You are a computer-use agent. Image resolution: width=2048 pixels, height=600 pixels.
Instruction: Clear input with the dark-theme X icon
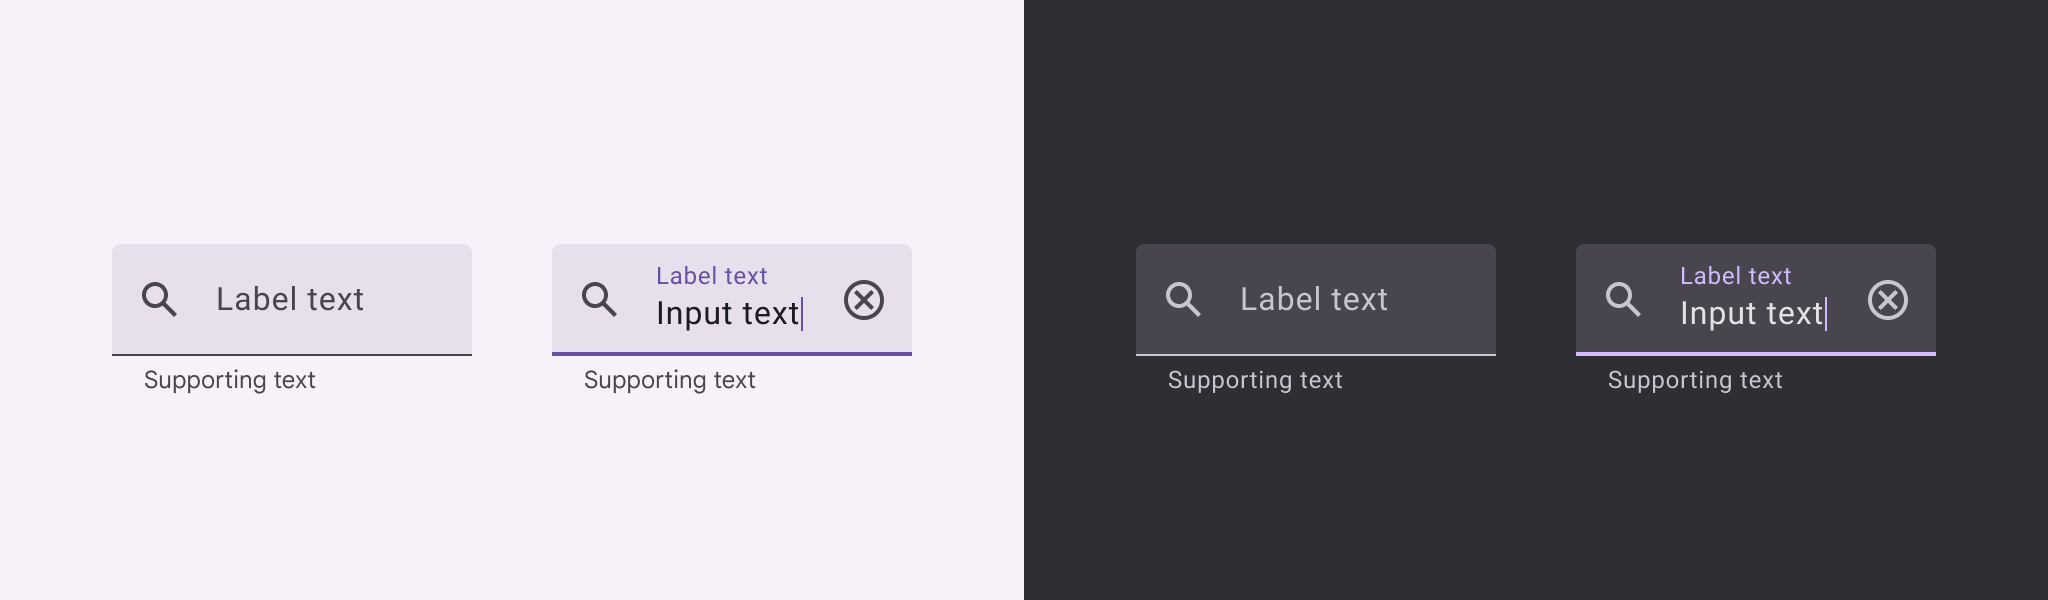tap(1888, 300)
